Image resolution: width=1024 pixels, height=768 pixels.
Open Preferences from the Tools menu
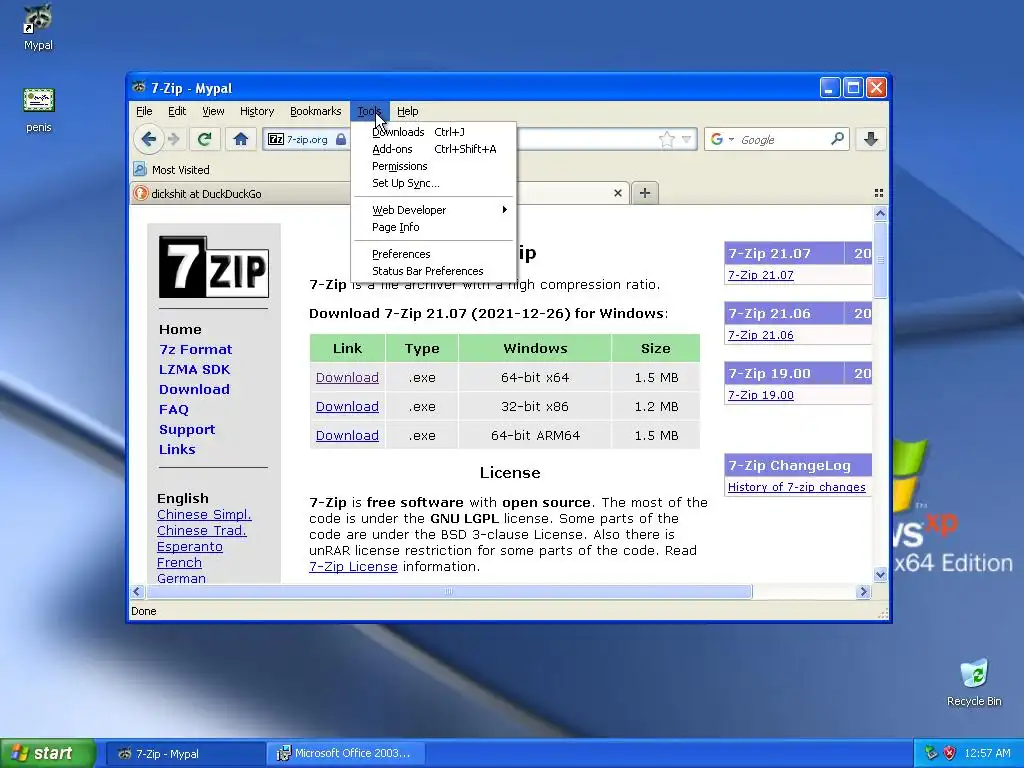point(433,253)
